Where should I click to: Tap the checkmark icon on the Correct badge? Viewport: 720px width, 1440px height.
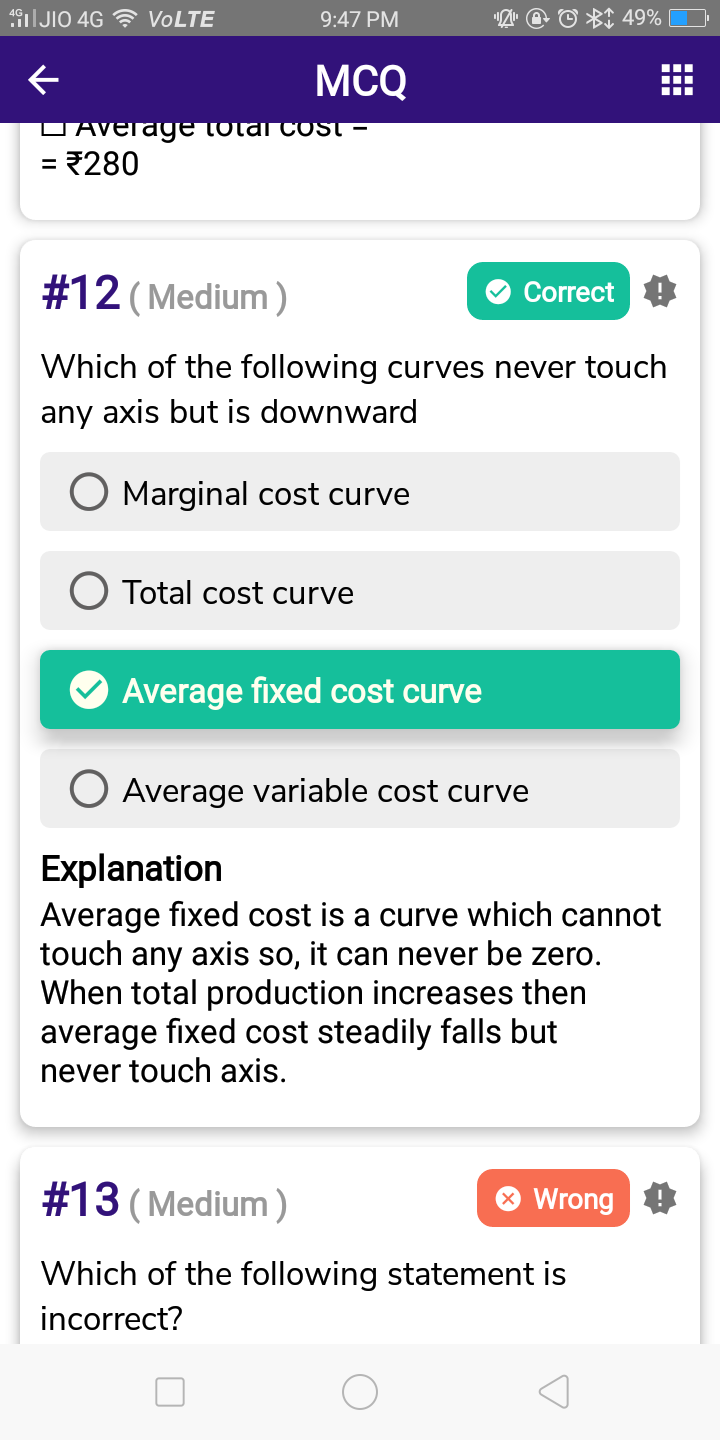coord(497,292)
